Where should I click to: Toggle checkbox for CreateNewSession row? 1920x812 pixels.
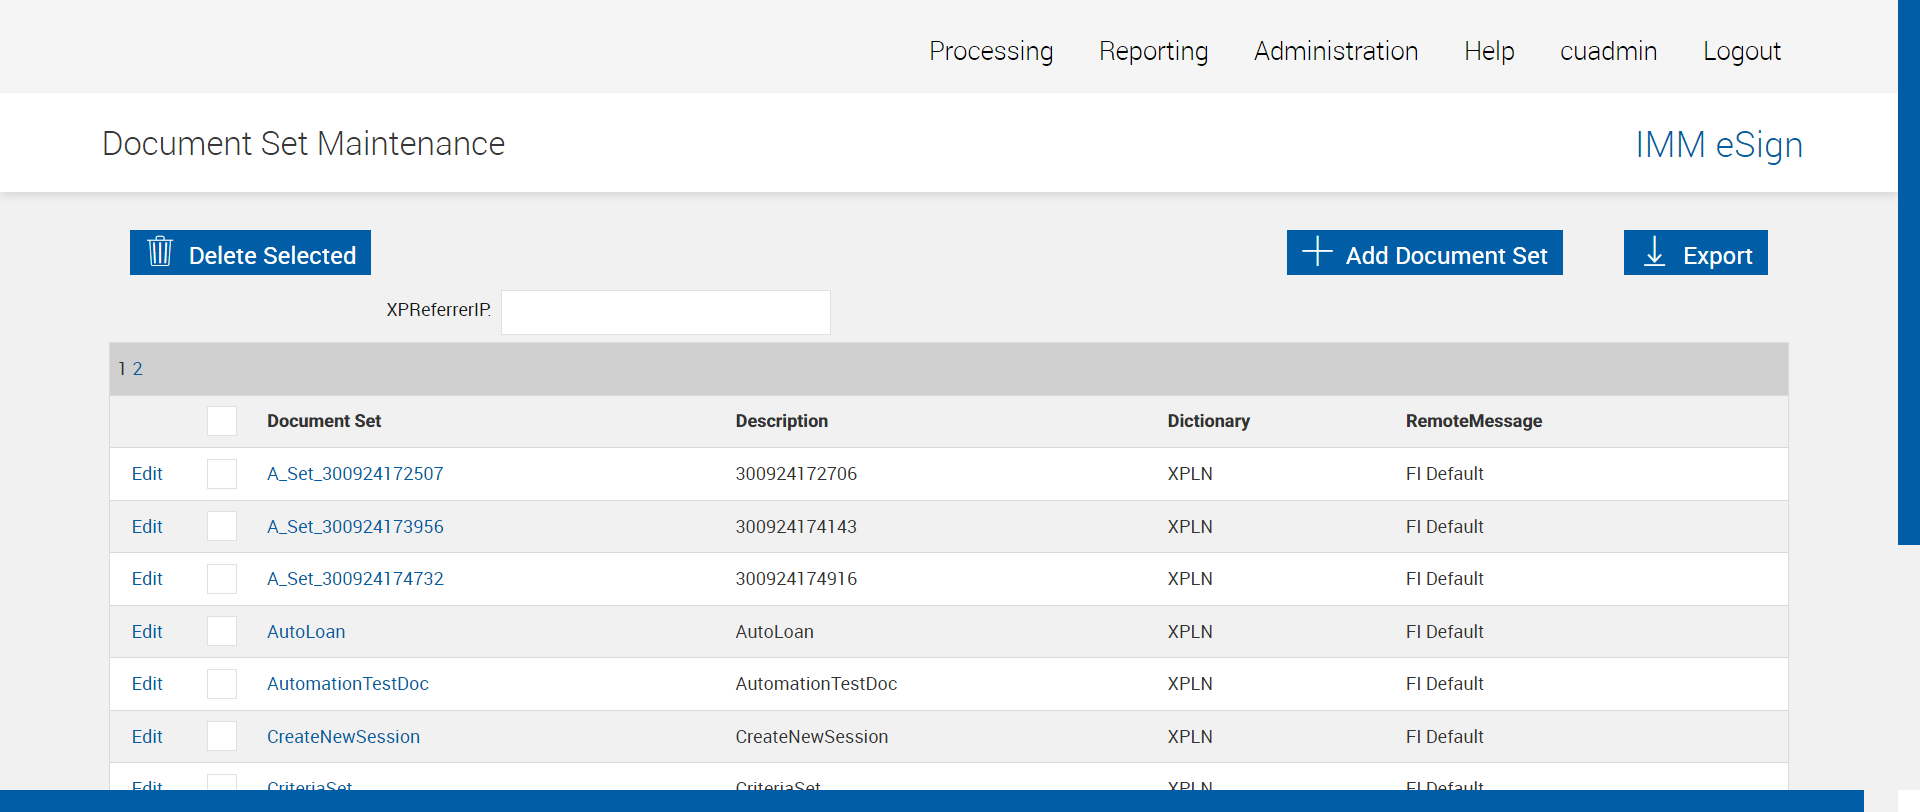[x=222, y=737]
